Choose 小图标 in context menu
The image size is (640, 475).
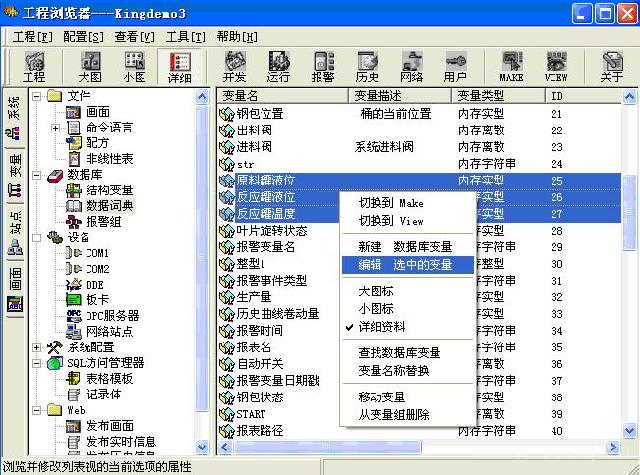407,309
